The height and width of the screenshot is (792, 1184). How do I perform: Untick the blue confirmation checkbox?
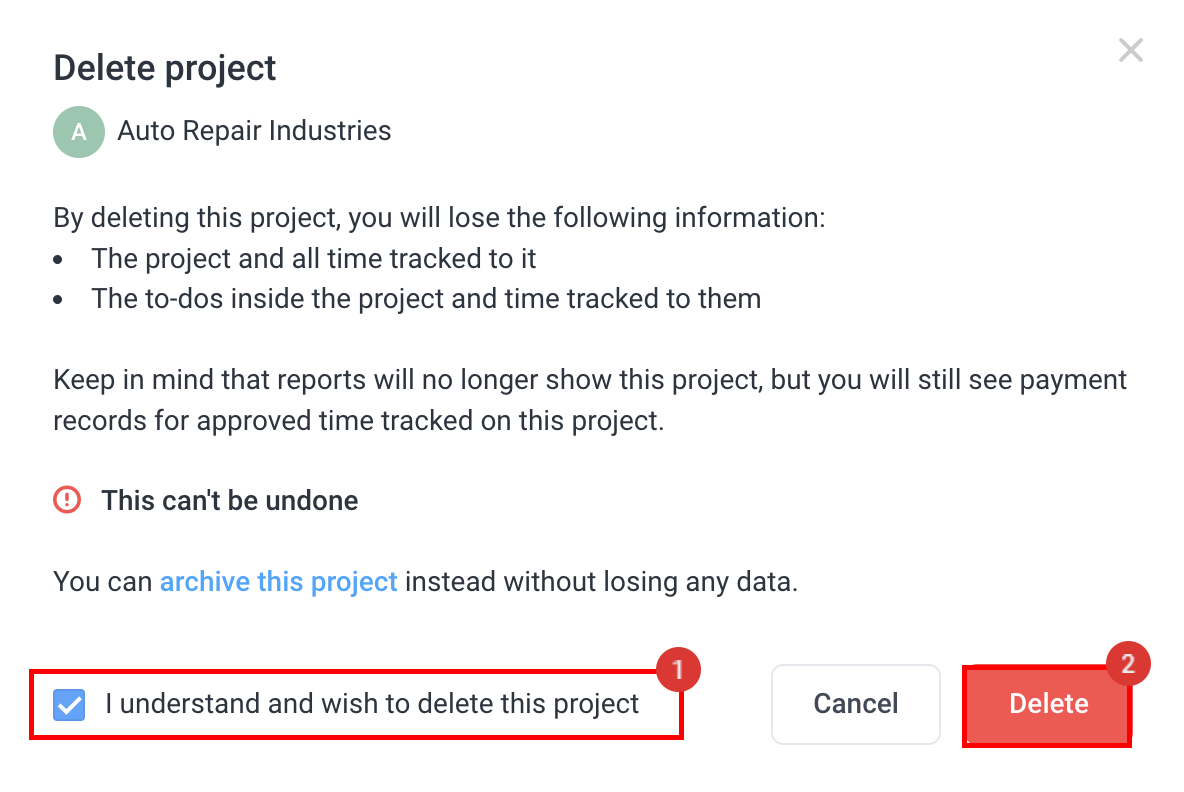[x=69, y=704]
